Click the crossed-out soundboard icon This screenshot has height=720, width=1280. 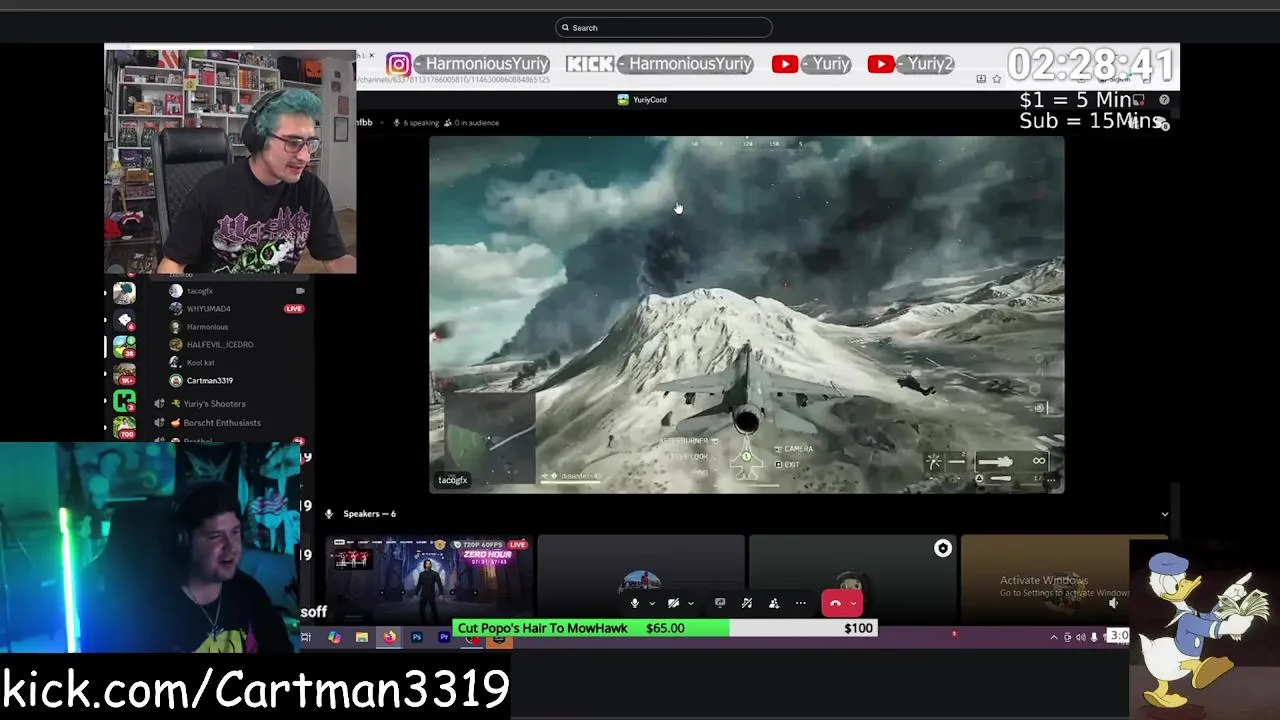coord(747,603)
